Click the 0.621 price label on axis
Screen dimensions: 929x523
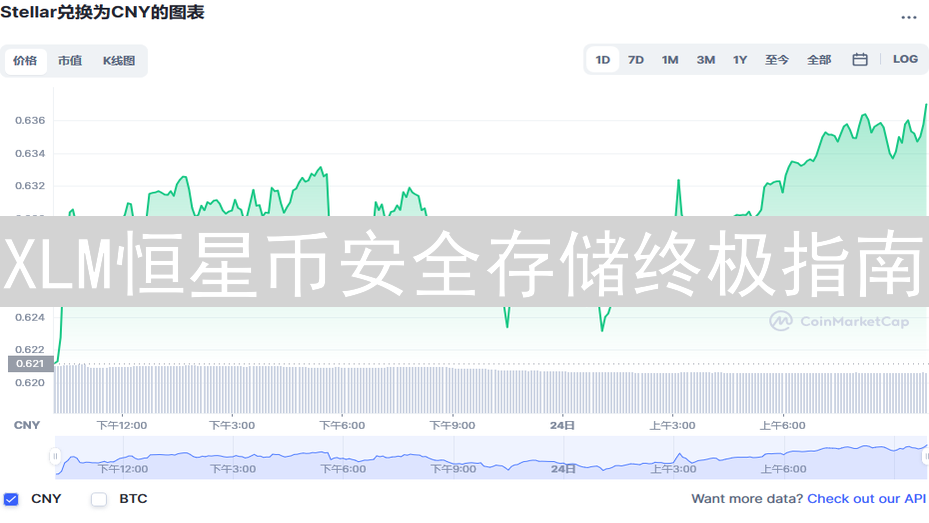click(30, 364)
